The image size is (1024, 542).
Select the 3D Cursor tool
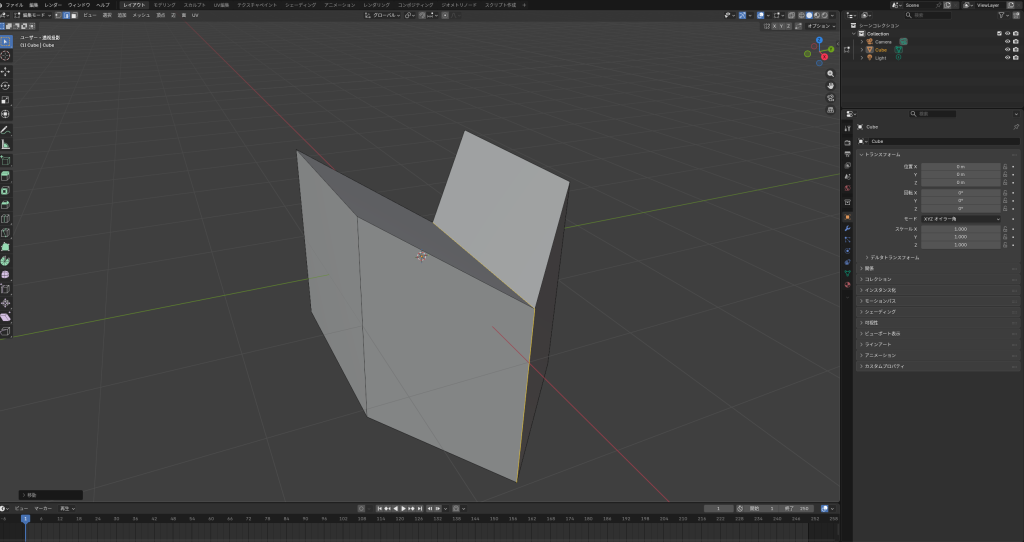[5, 56]
